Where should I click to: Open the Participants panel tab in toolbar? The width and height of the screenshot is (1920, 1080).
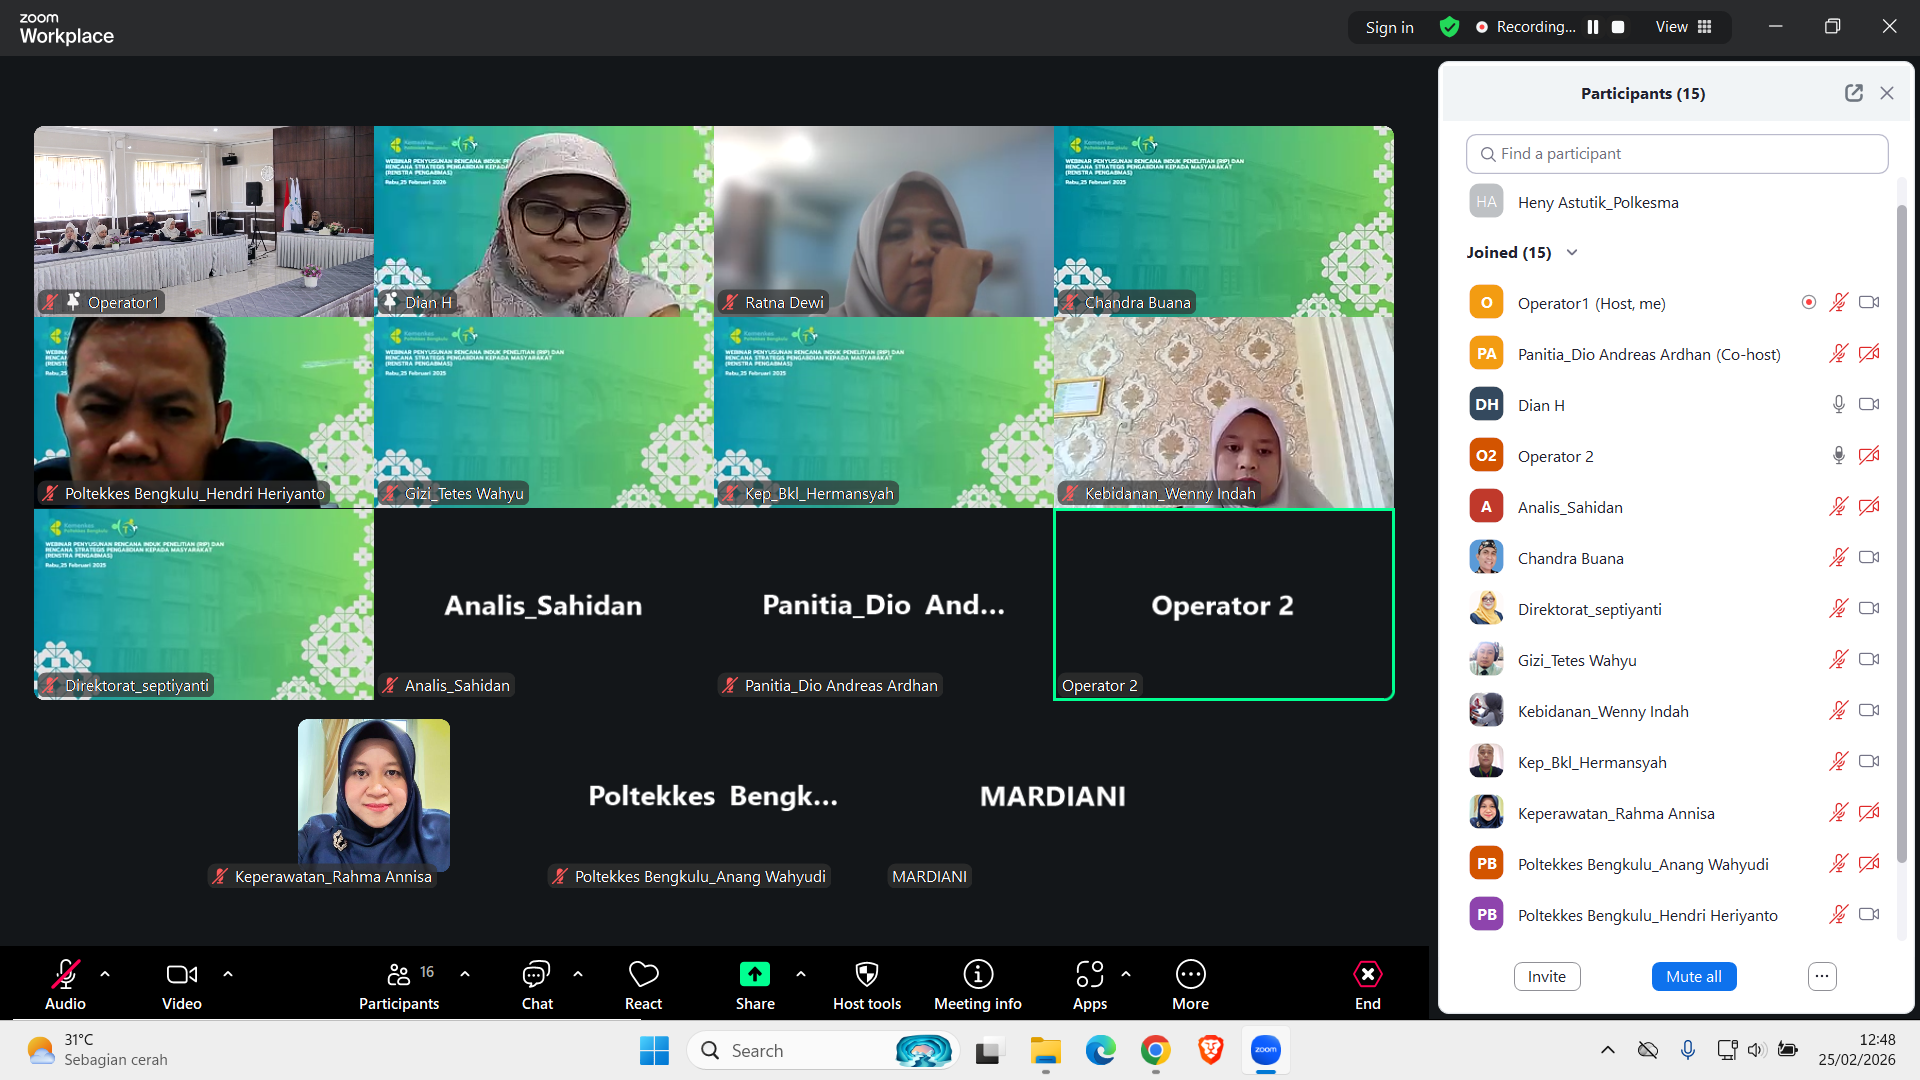pyautogui.click(x=399, y=986)
